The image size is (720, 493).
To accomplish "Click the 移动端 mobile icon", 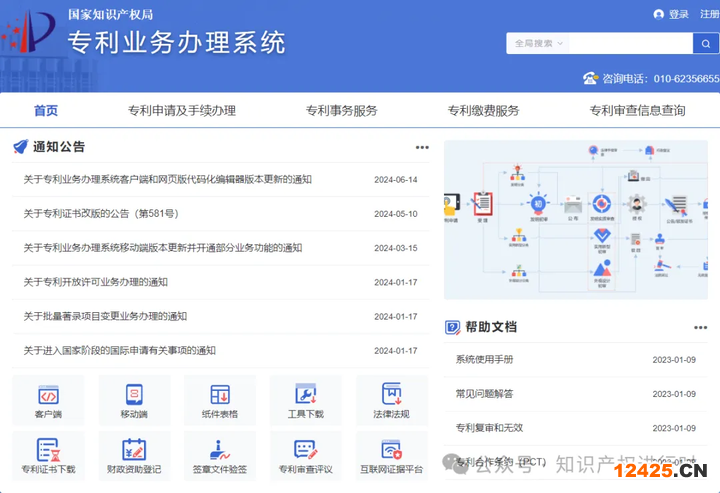I will pos(134,400).
